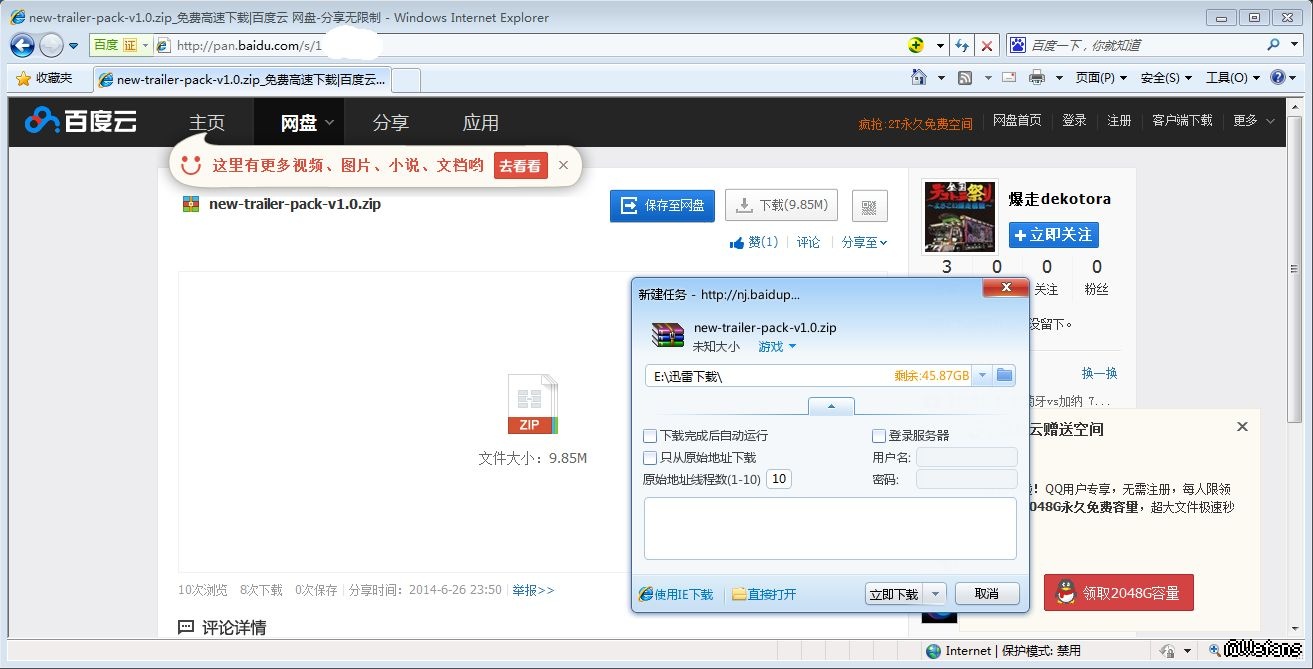The image size is (1313, 669).
Task: Click the IE Home icon
Action: point(919,77)
